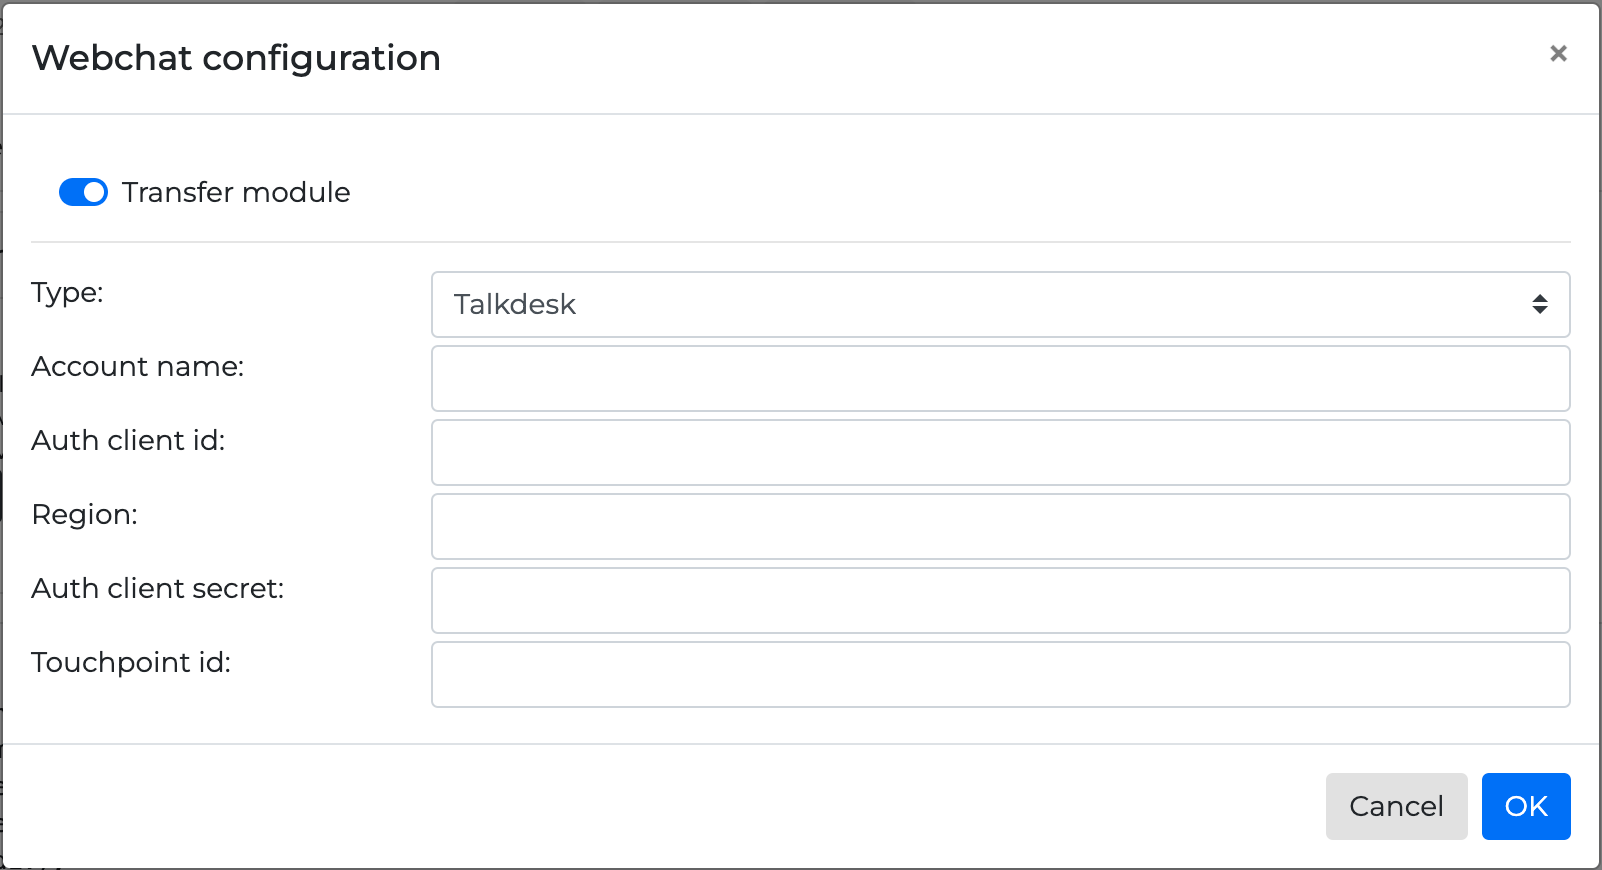
Task: Click into the Auth client id field
Action: (x=1000, y=452)
